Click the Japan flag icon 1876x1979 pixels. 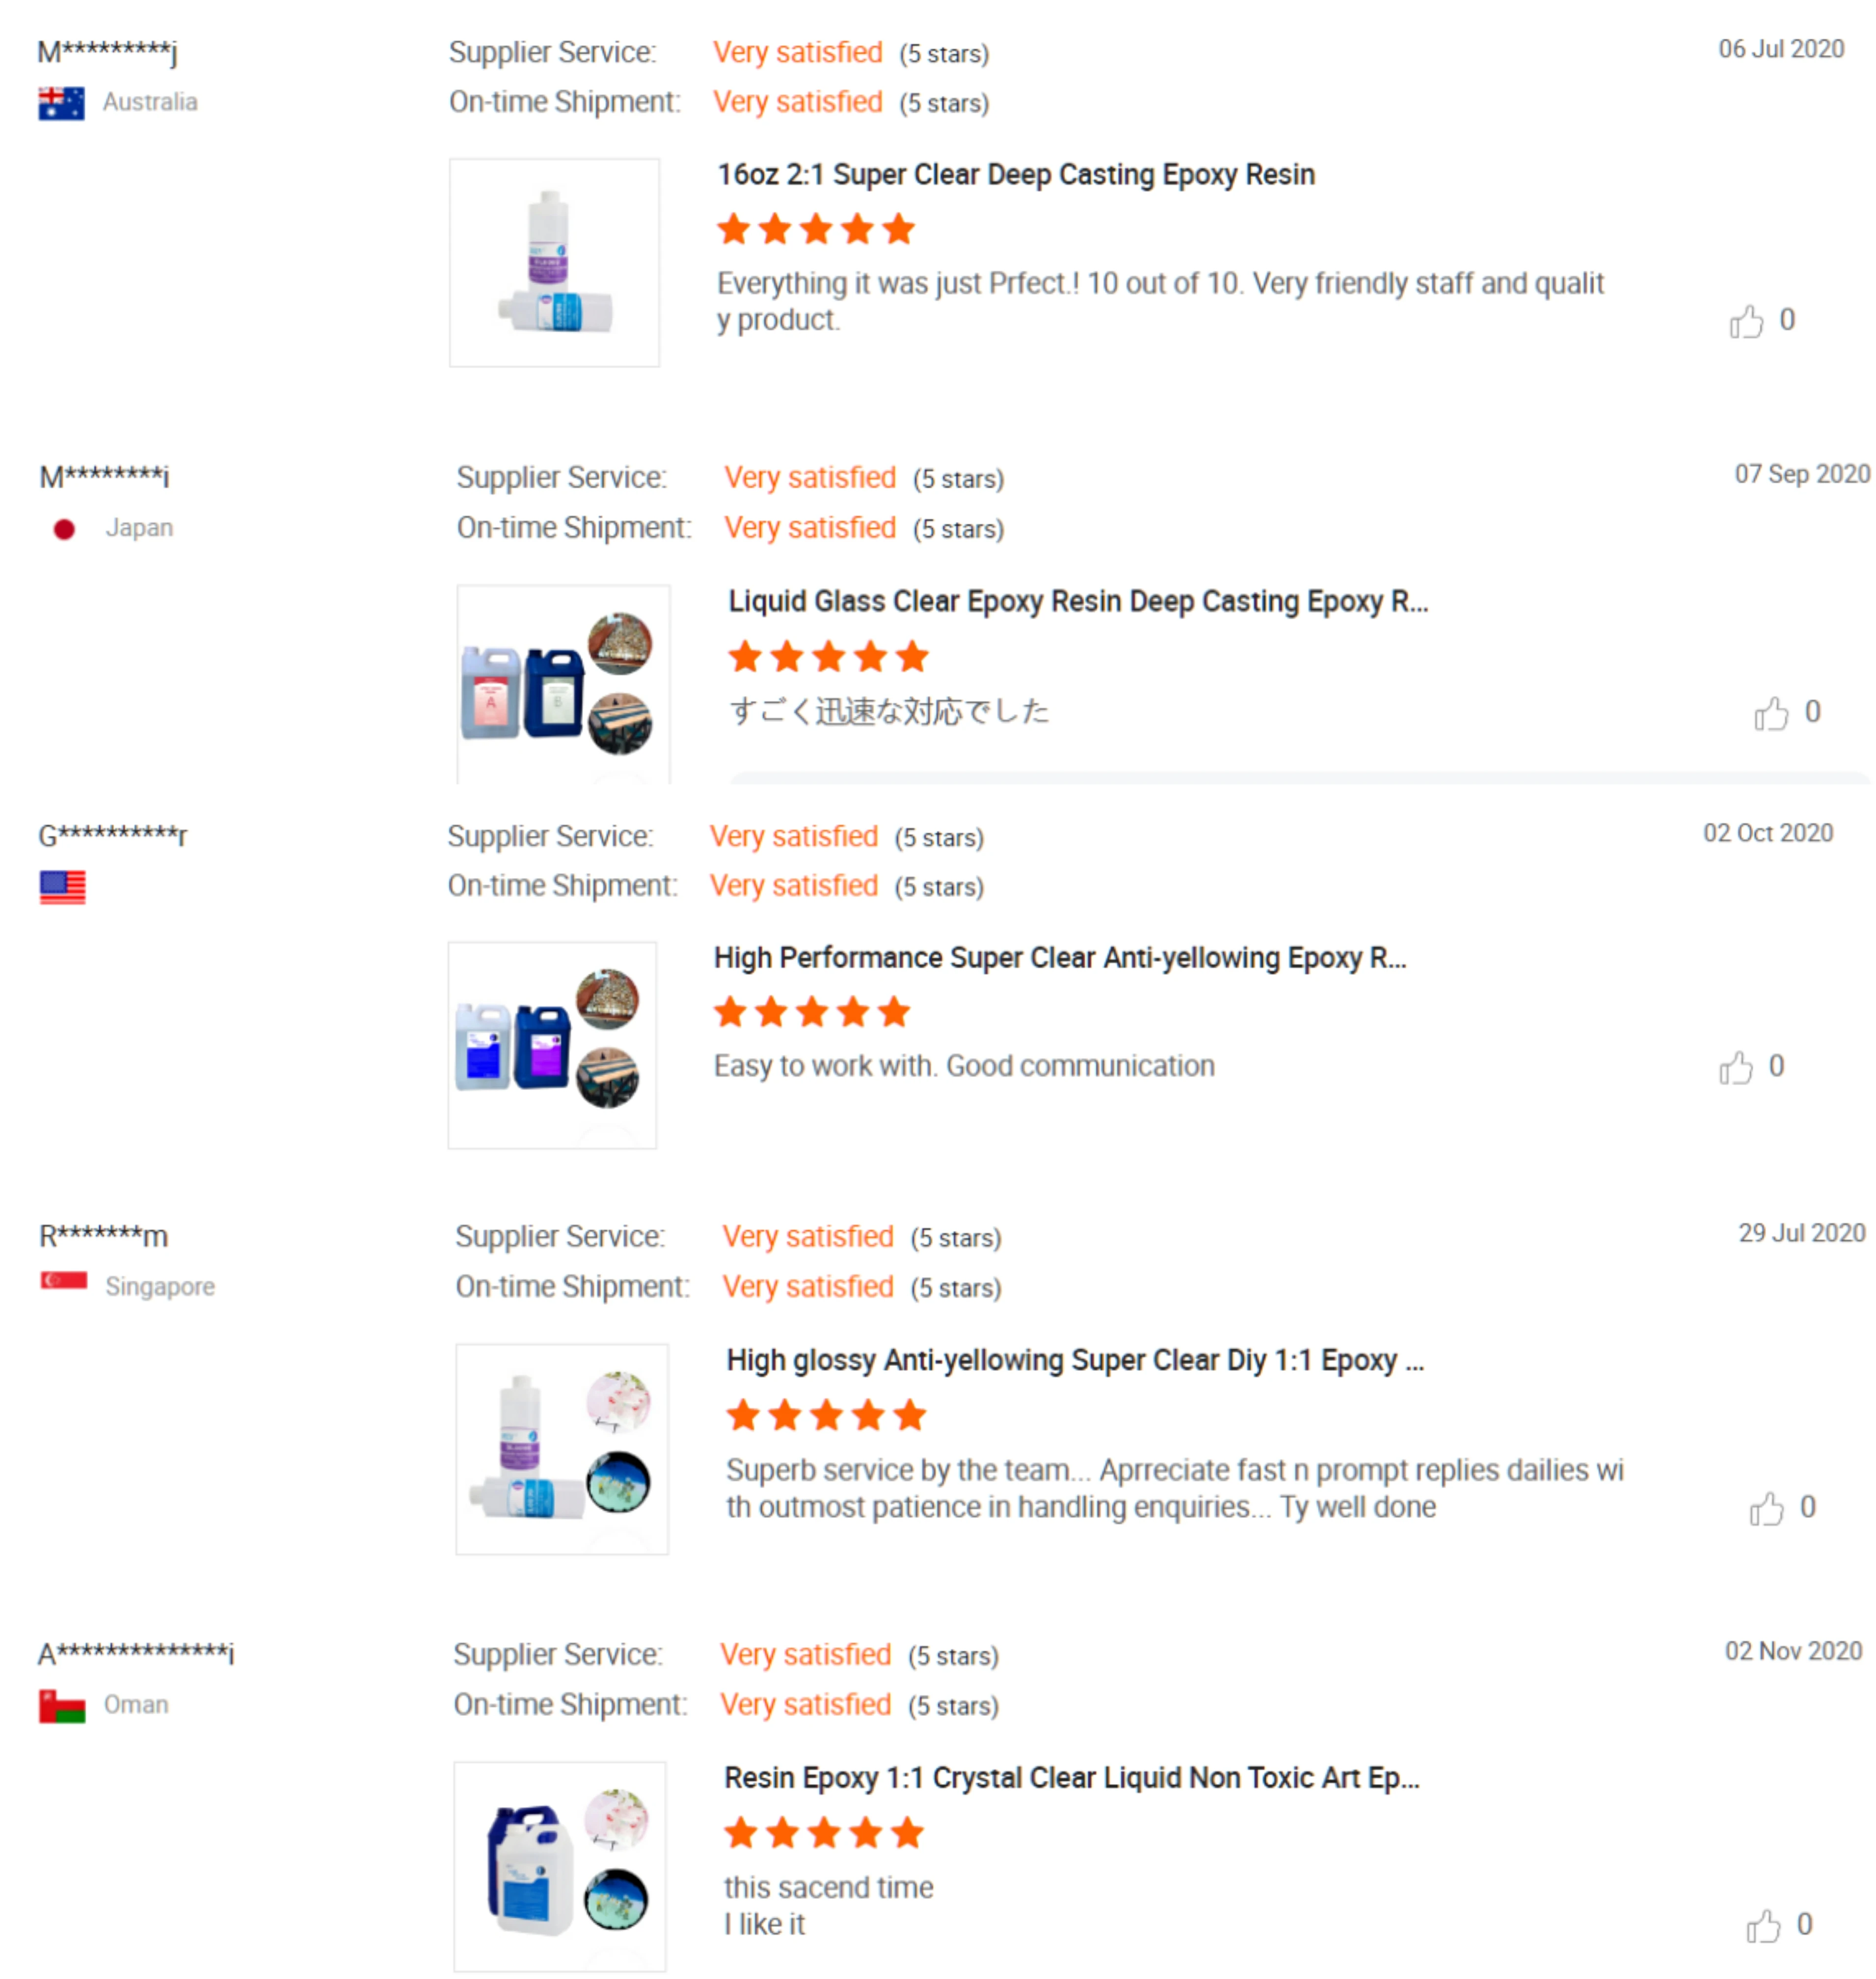pyautogui.click(x=64, y=529)
